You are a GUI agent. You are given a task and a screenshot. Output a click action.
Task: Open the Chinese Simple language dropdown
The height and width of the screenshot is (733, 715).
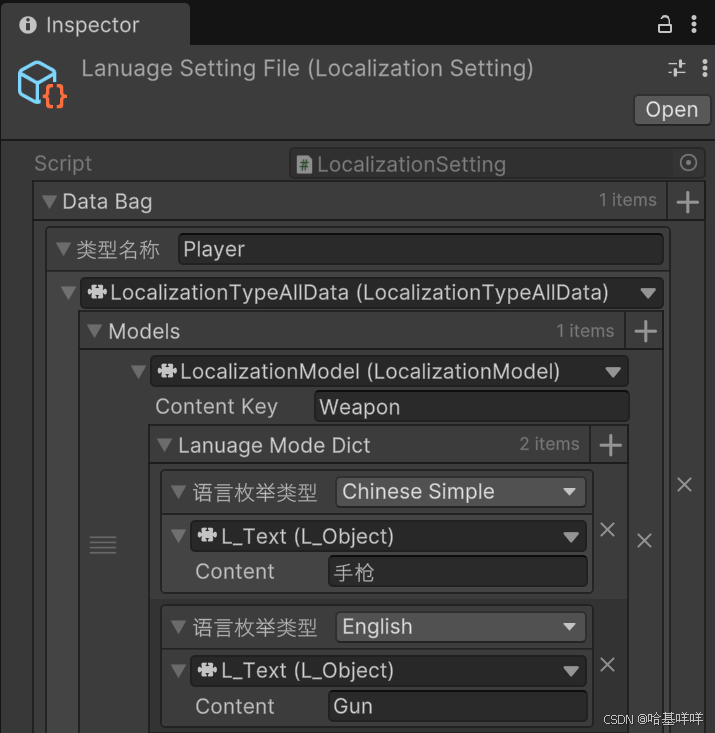461,492
